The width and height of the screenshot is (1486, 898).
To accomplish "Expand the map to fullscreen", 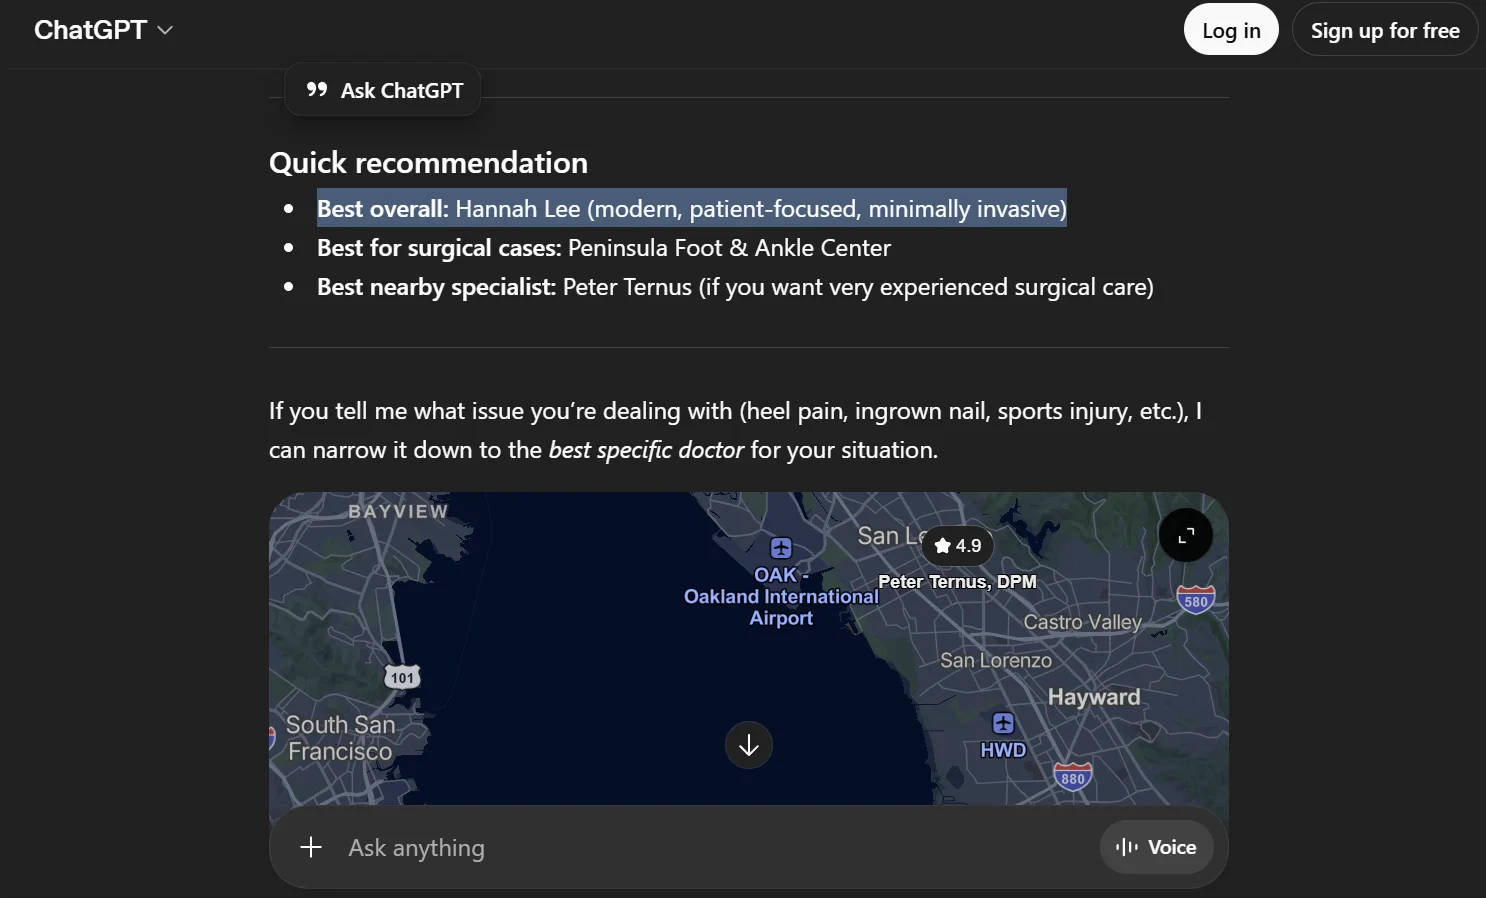I will pos(1185,536).
